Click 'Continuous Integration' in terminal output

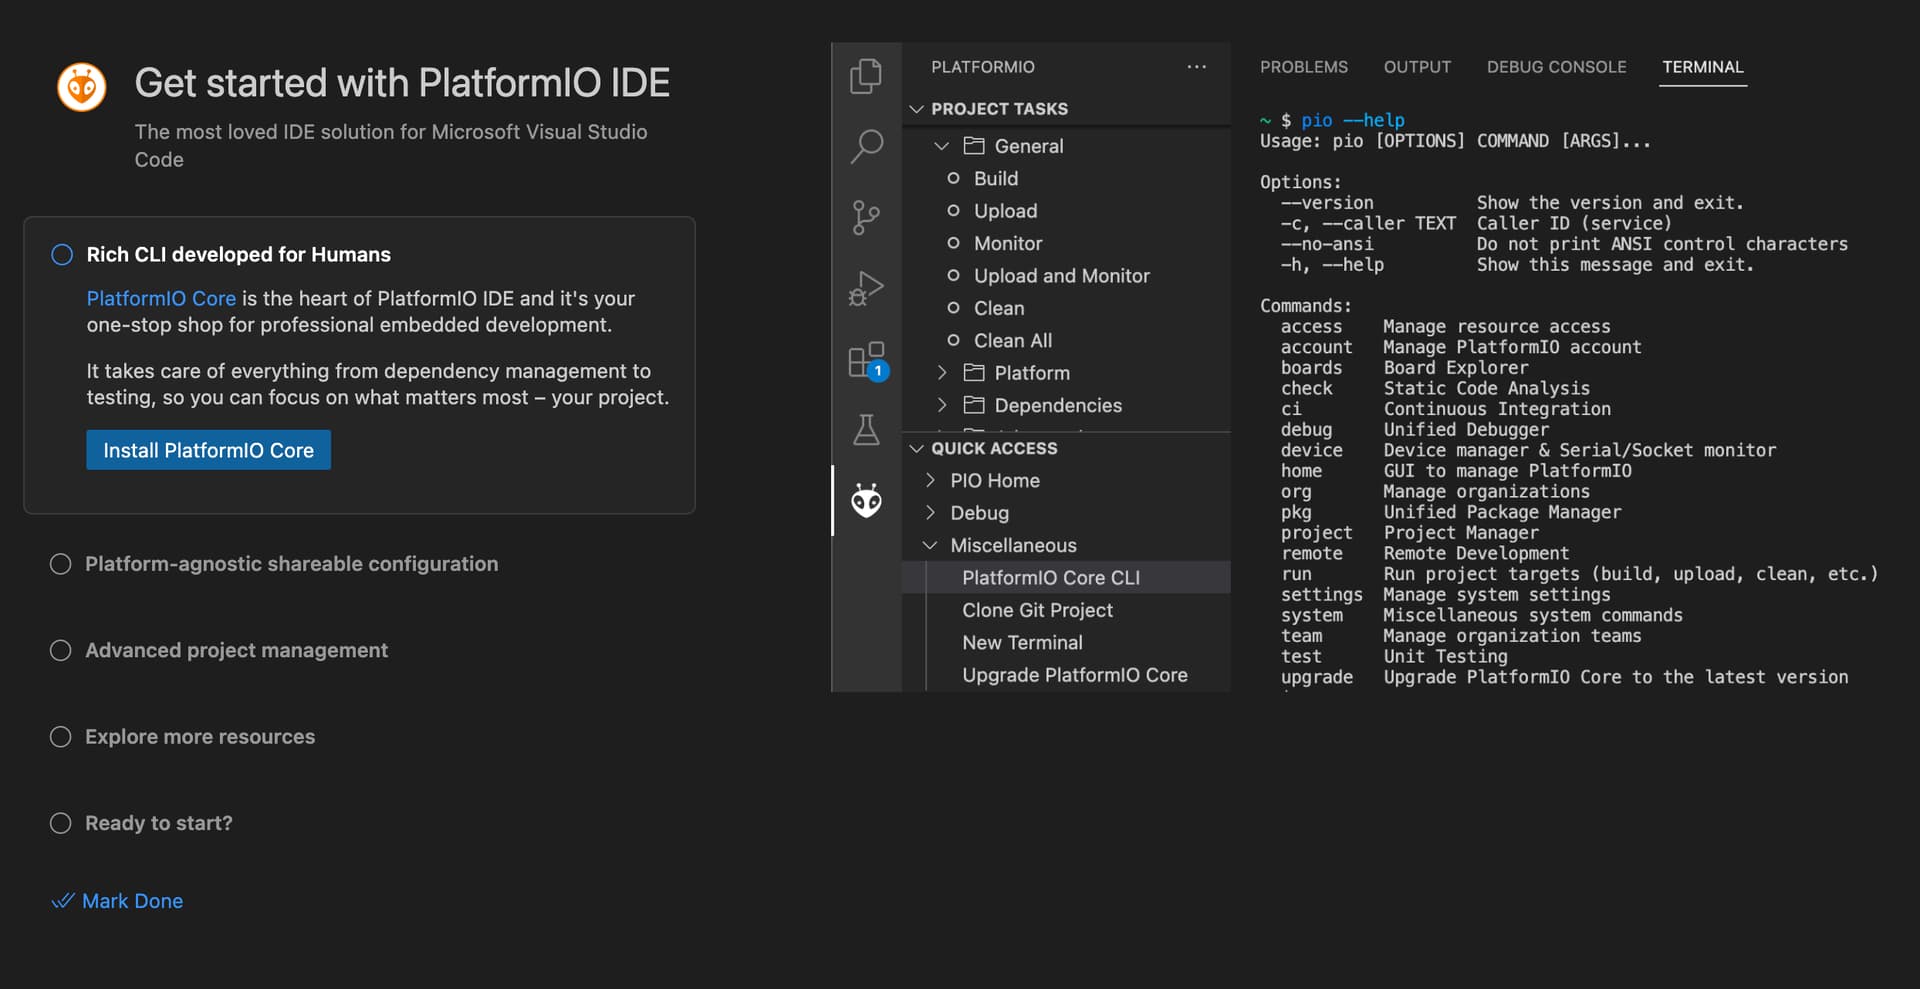[1497, 409]
